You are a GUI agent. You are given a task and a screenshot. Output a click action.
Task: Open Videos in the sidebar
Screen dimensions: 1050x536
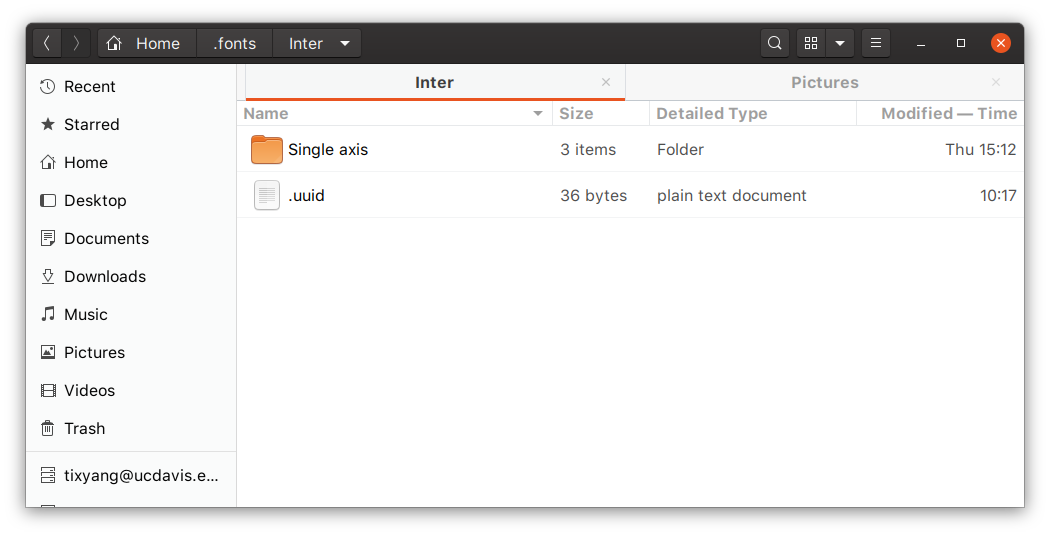click(x=131, y=391)
